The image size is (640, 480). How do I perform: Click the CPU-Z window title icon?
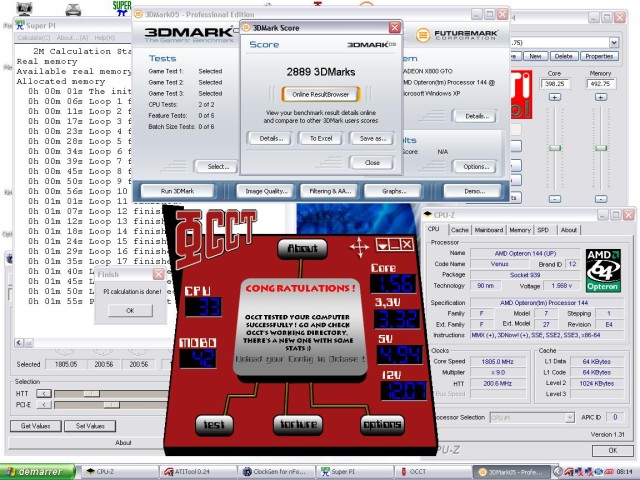point(427,215)
